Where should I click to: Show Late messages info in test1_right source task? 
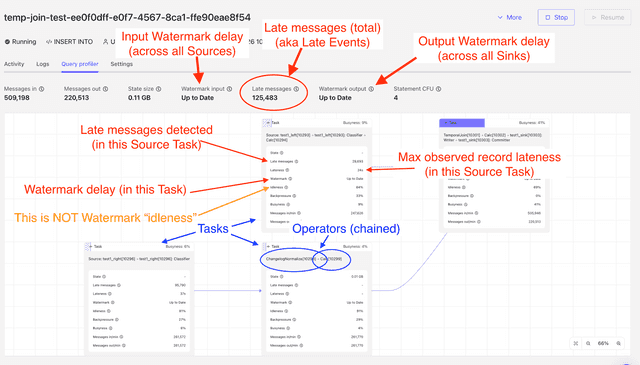click(119, 285)
